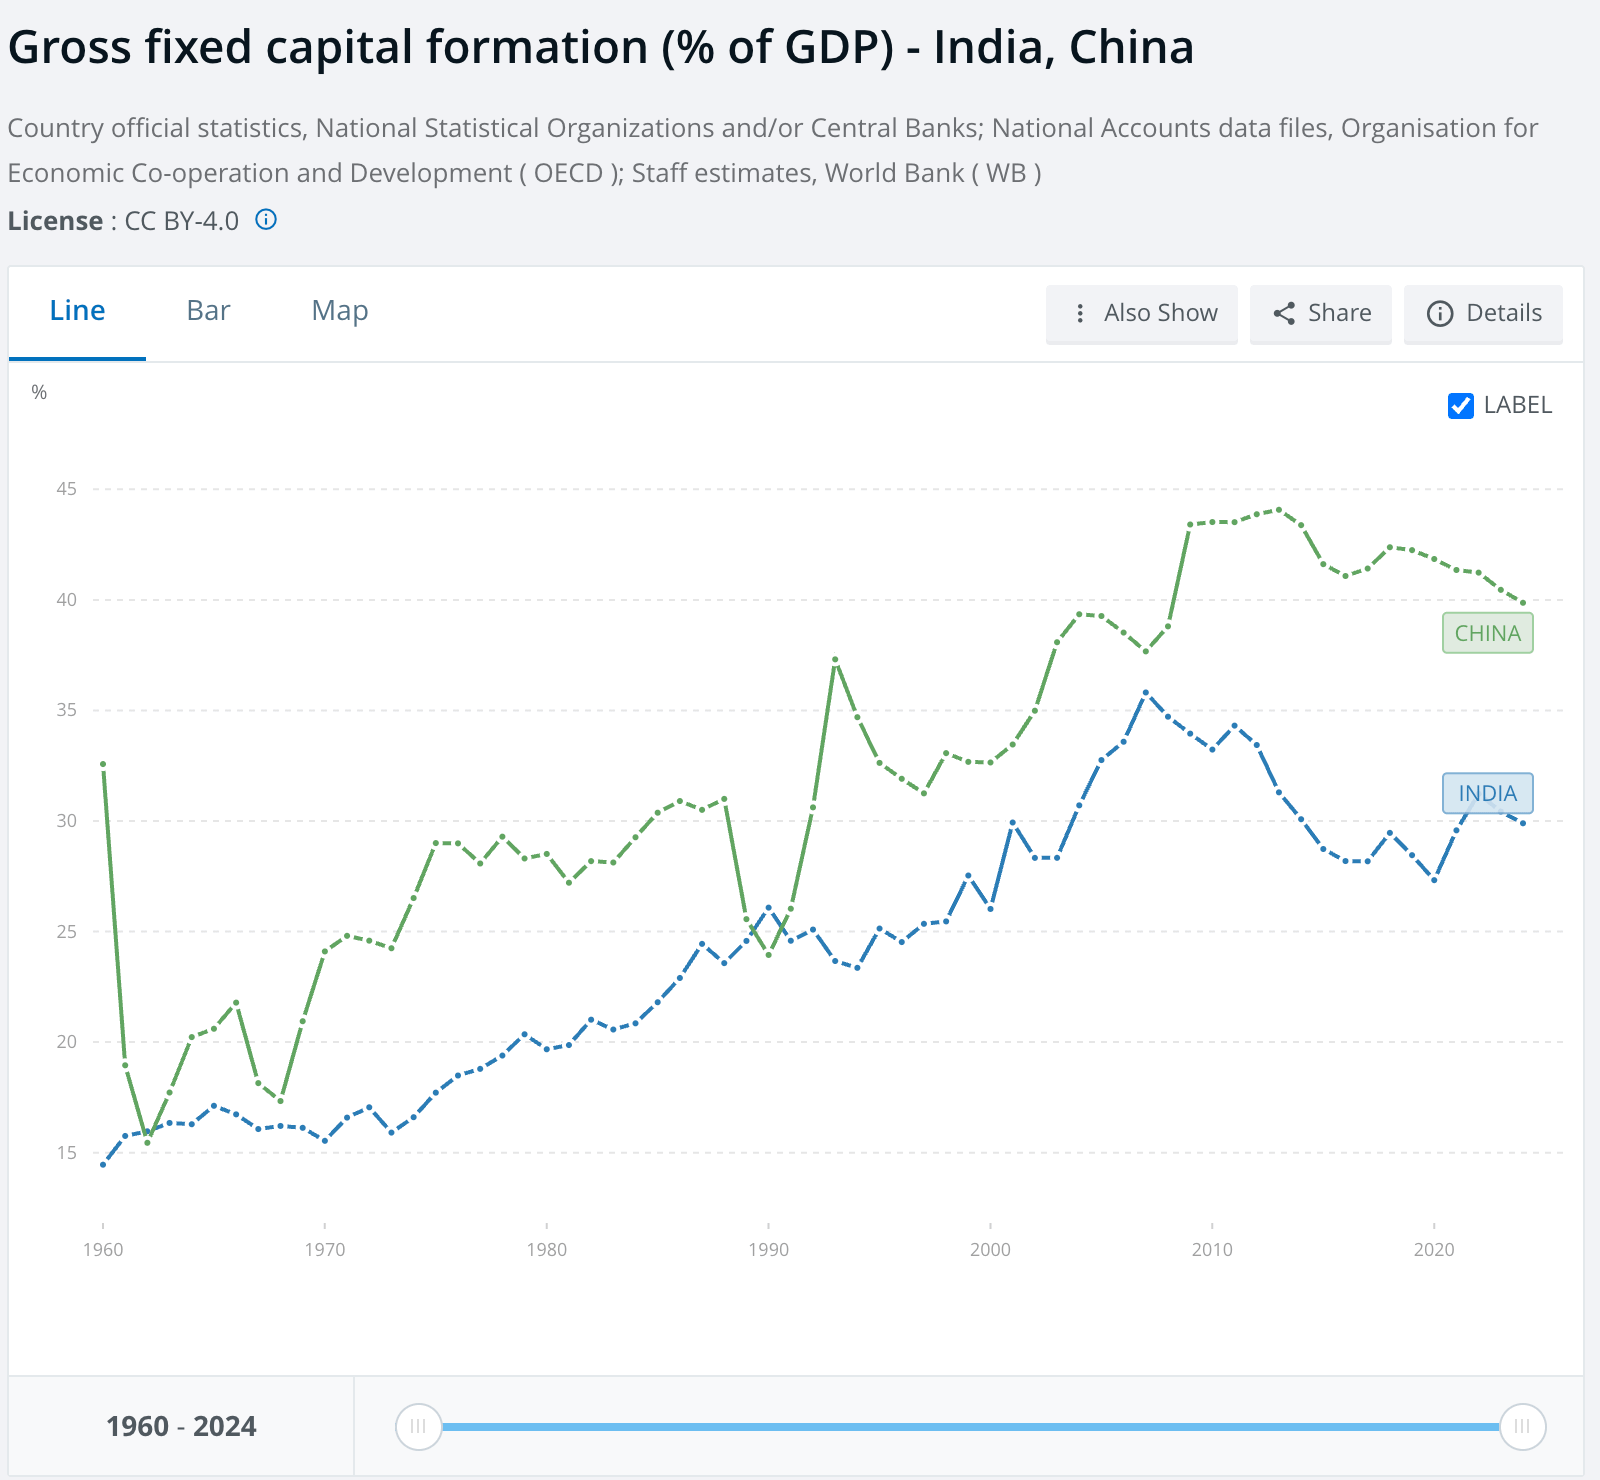Click the CHINA series label
The width and height of the screenshot is (1600, 1480).
(x=1488, y=633)
